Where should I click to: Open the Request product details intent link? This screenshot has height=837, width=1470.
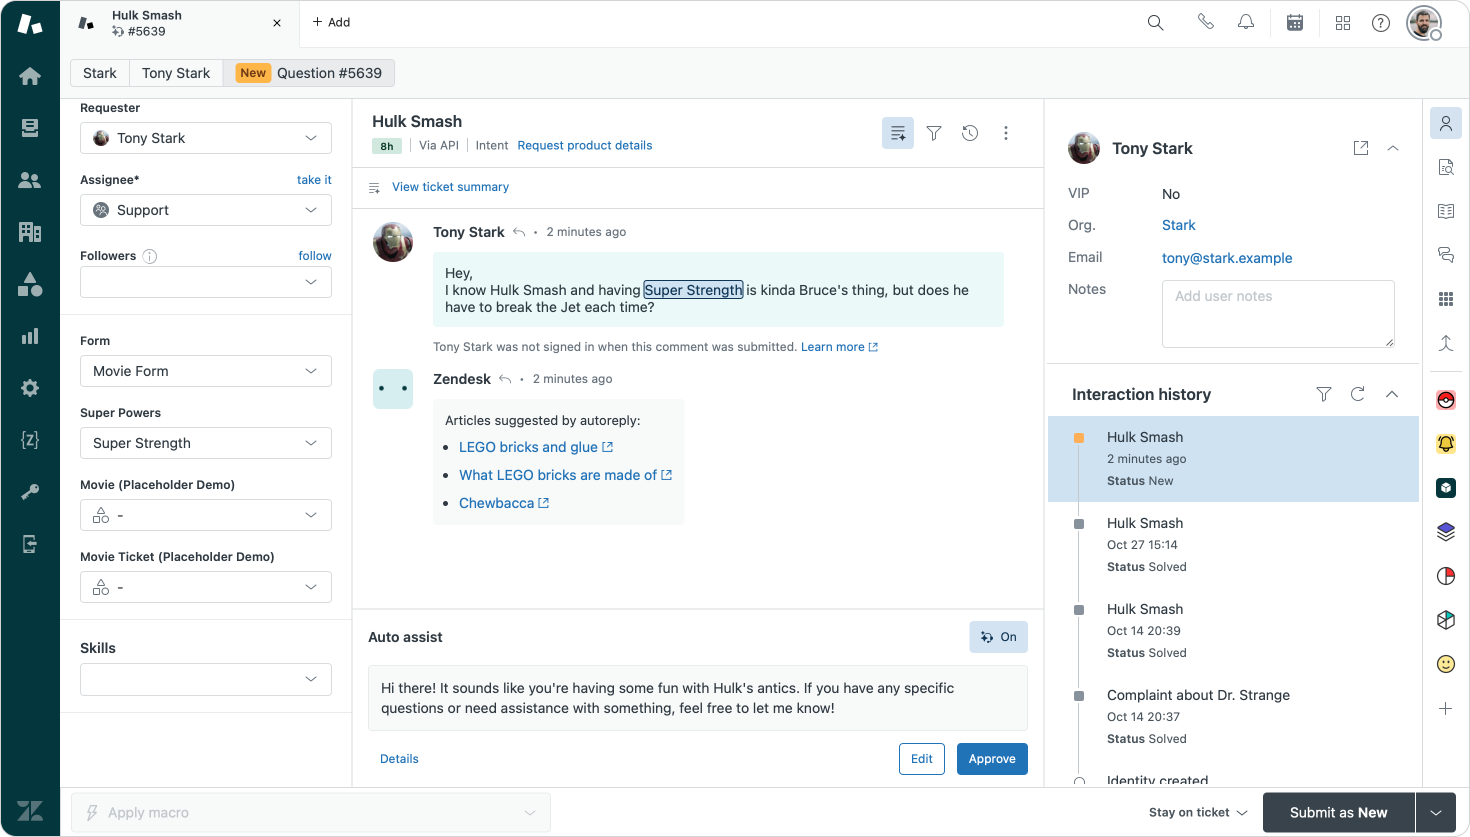tap(585, 146)
